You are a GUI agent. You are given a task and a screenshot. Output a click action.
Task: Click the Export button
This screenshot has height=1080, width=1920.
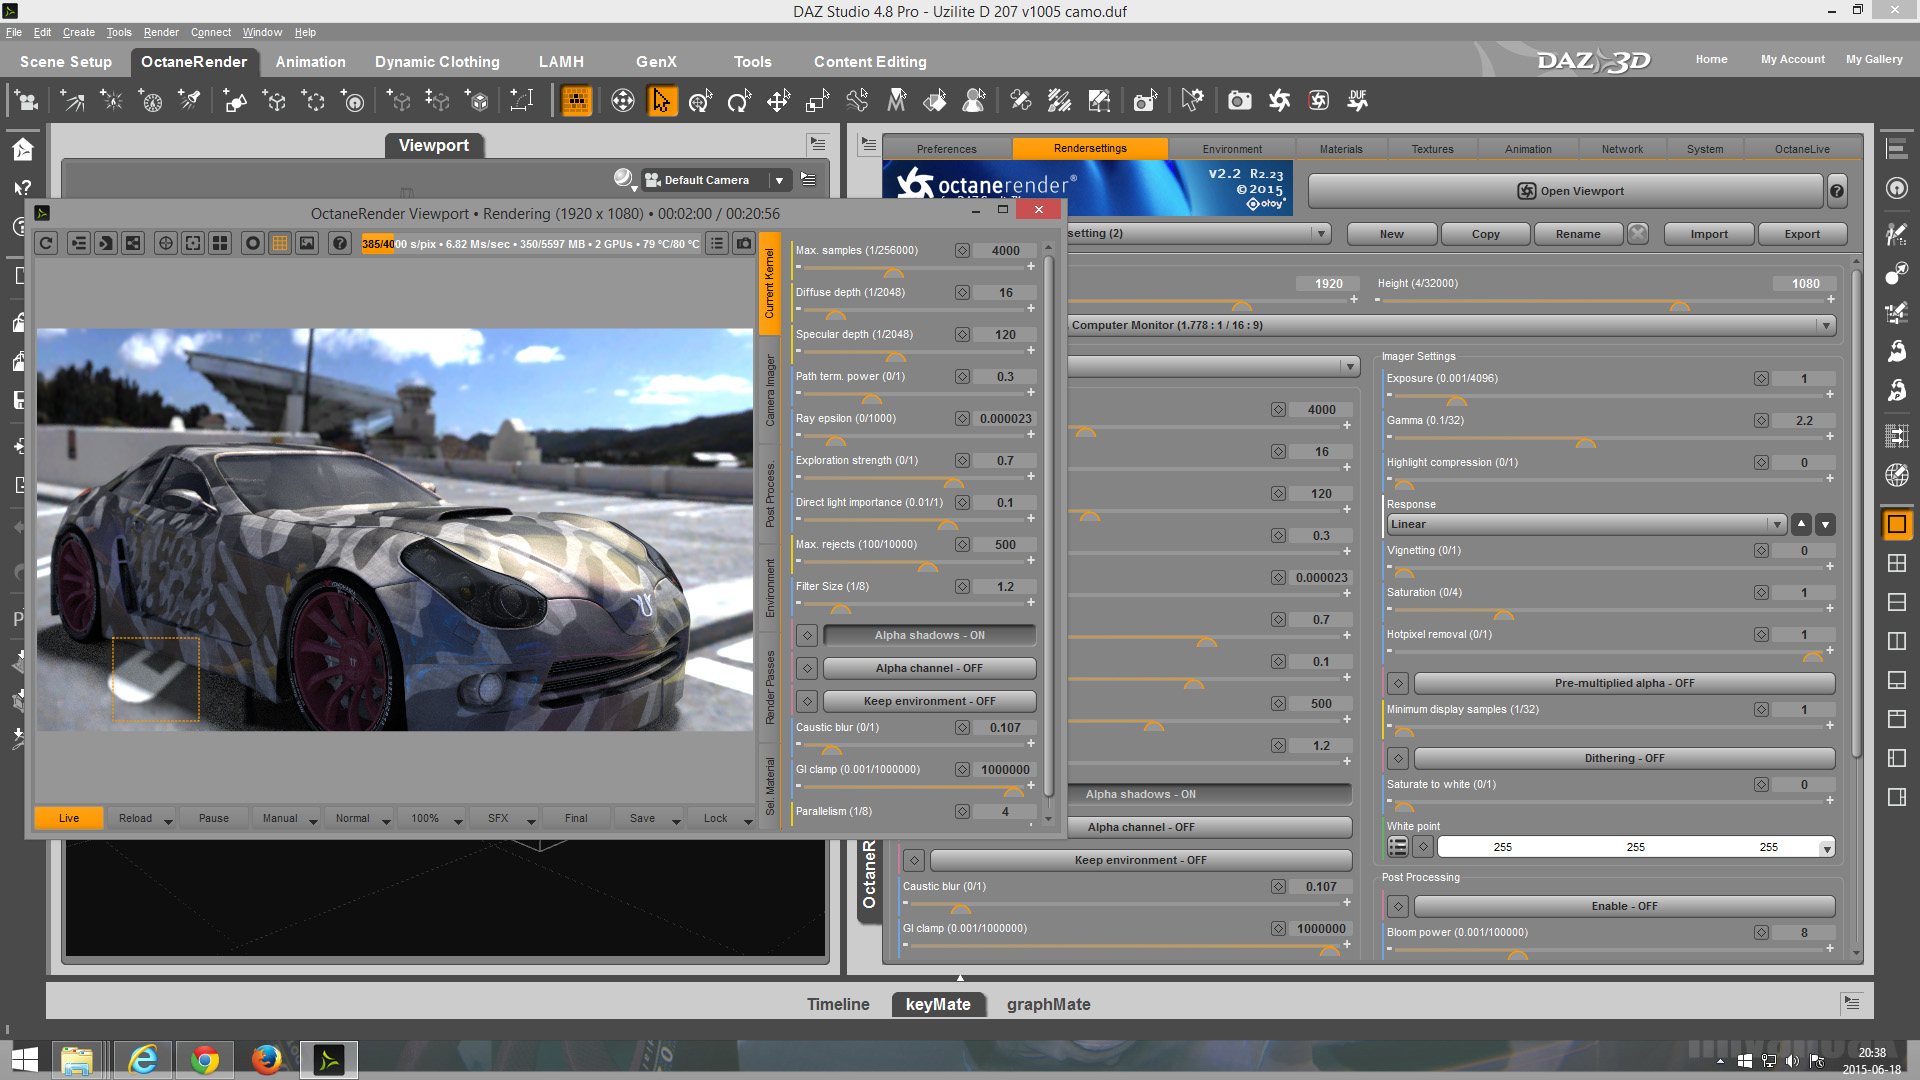click(1801, 234)
